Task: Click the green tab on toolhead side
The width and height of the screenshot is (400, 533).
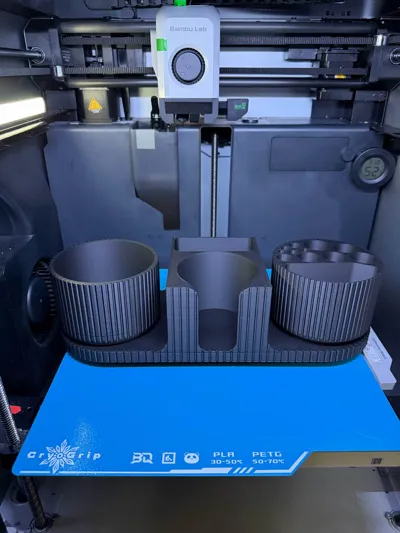Action: tap(161, 45)
